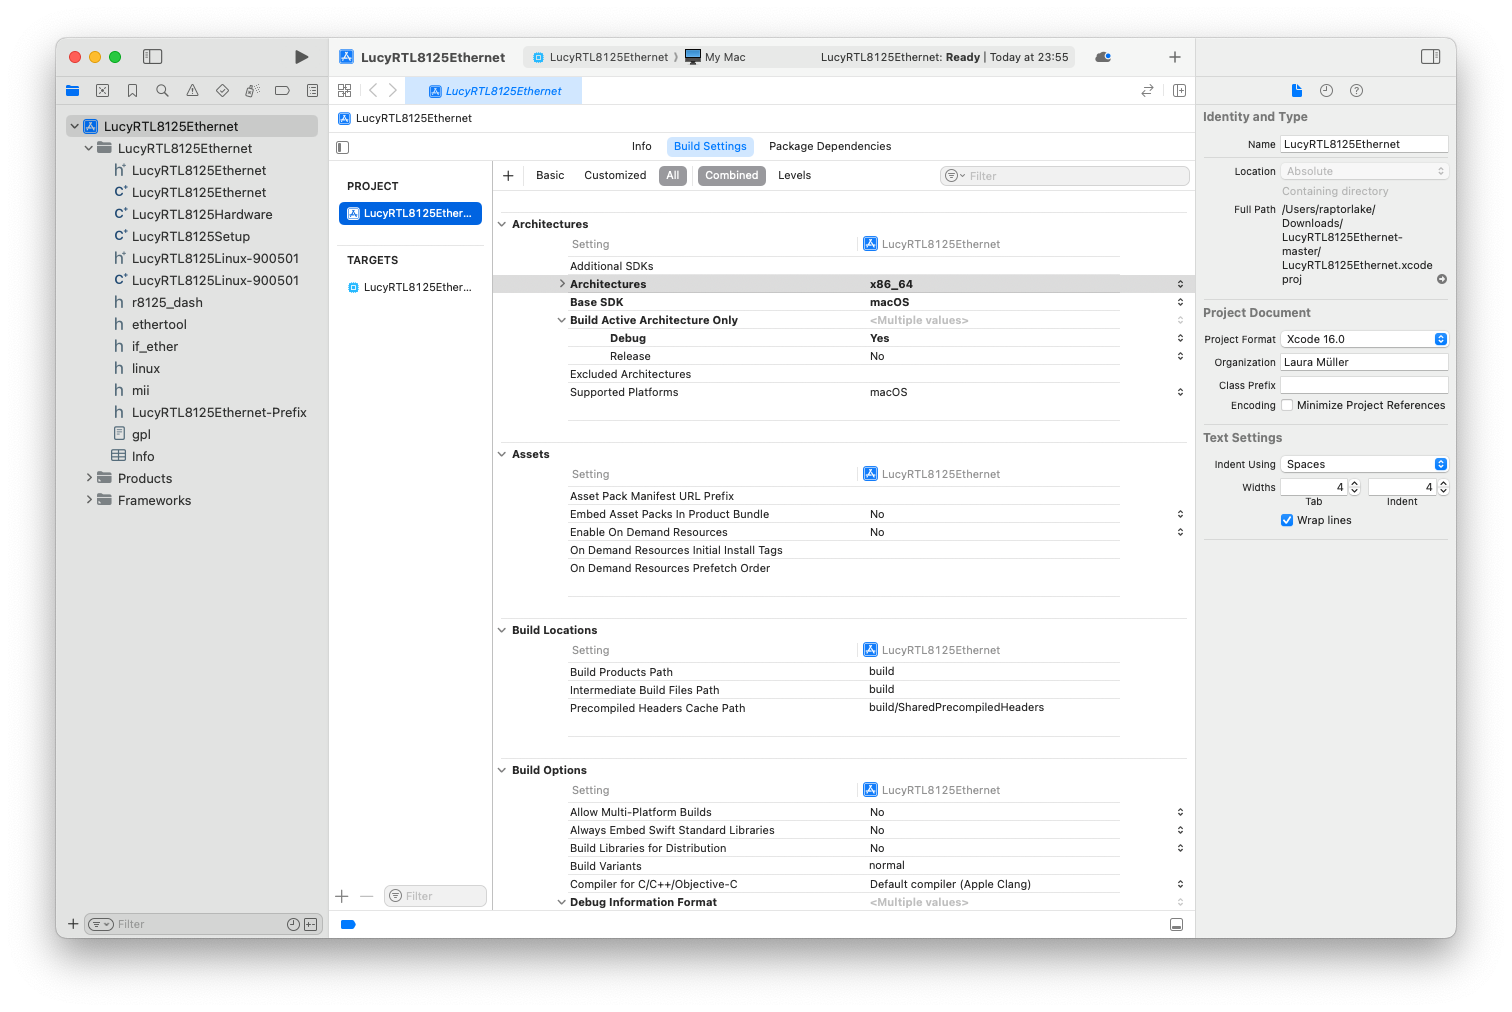Switch to Levels settings view
1512x1012 pixels.
(795, 176)
